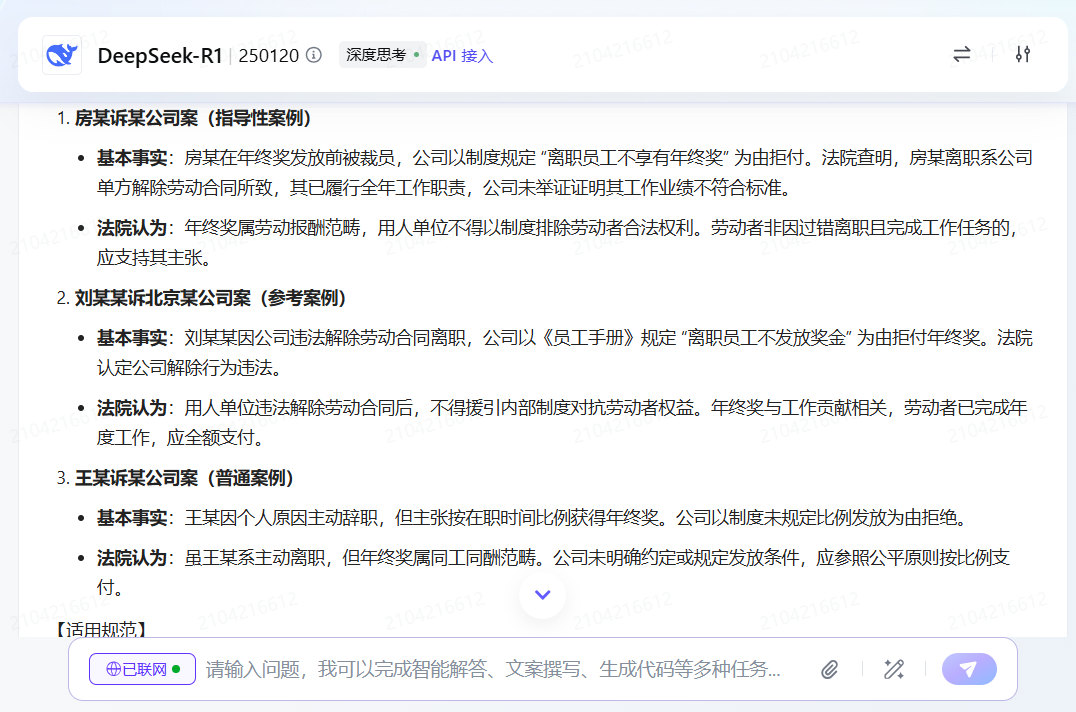This screenshot has height=712, width=1076.
Task: Open the DeepSeek-R1 model name selector
Action: 160,55
